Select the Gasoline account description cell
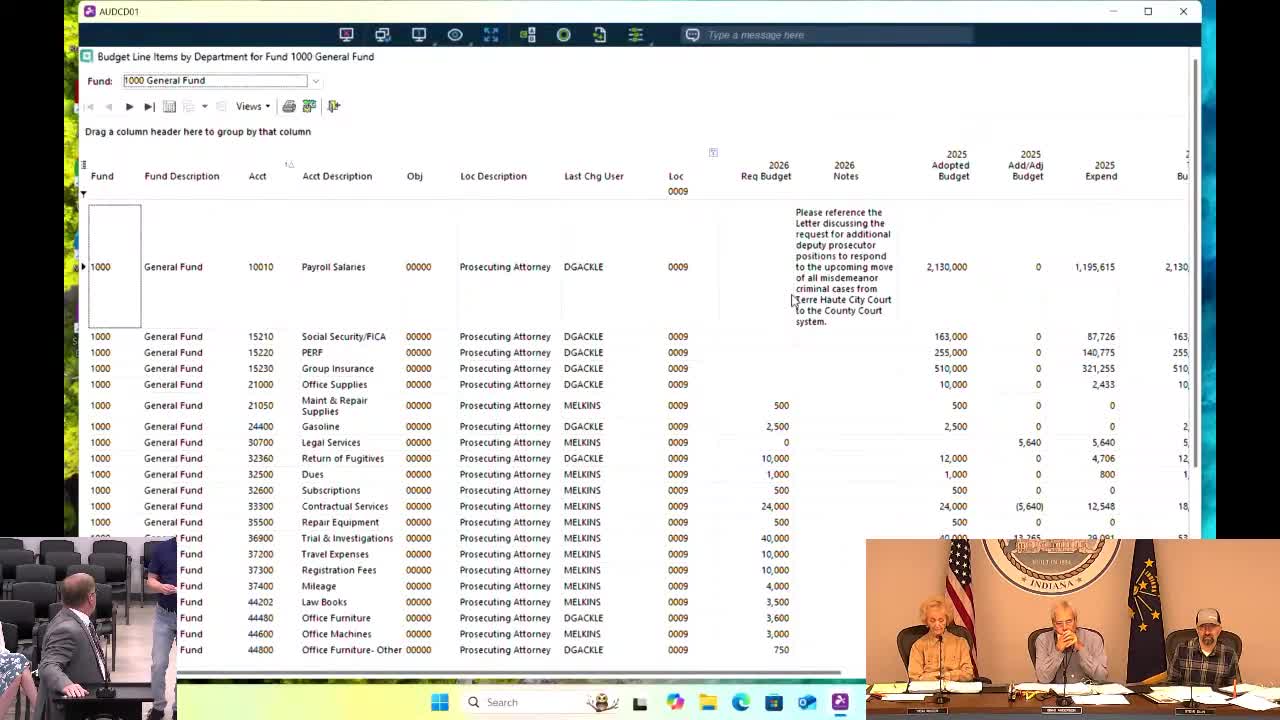 coord(320,427)
